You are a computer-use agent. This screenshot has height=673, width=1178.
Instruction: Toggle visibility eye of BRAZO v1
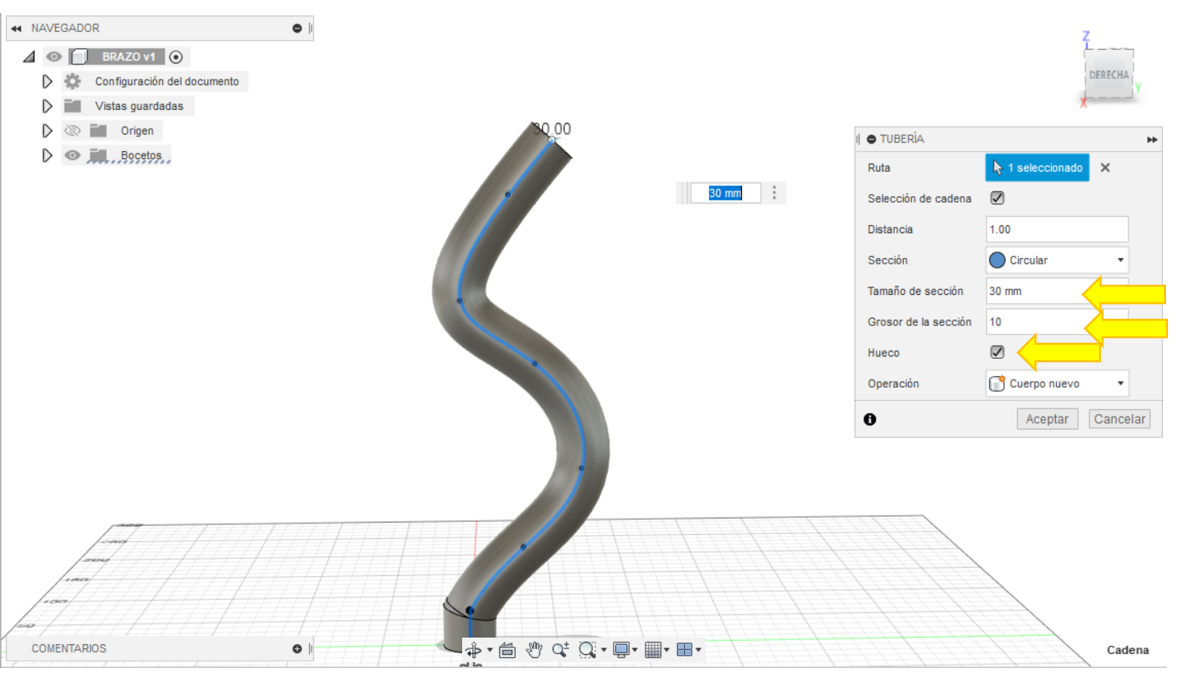point(53,56)
